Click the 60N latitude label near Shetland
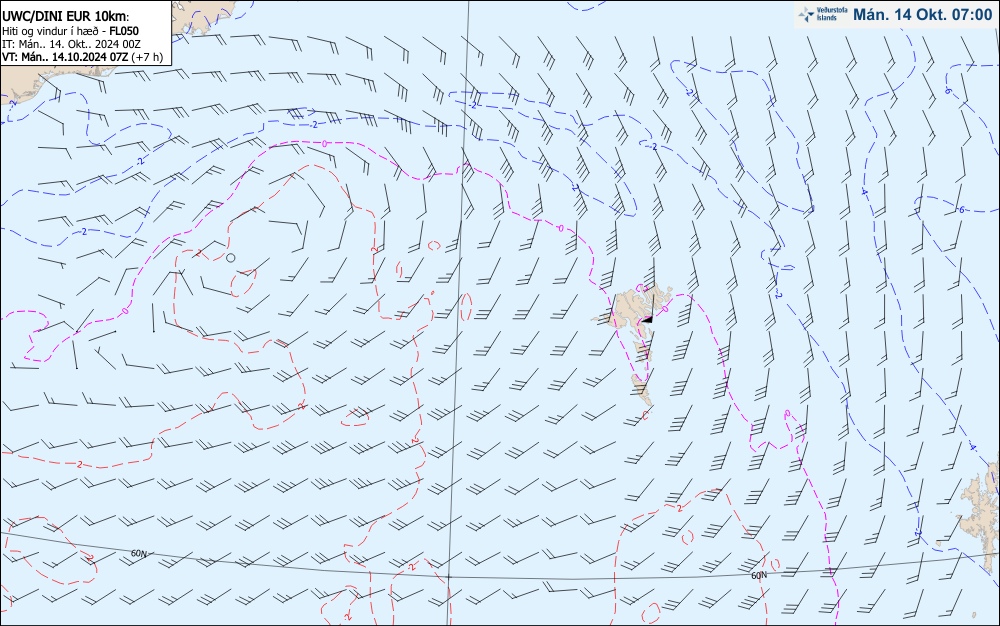 759,576
